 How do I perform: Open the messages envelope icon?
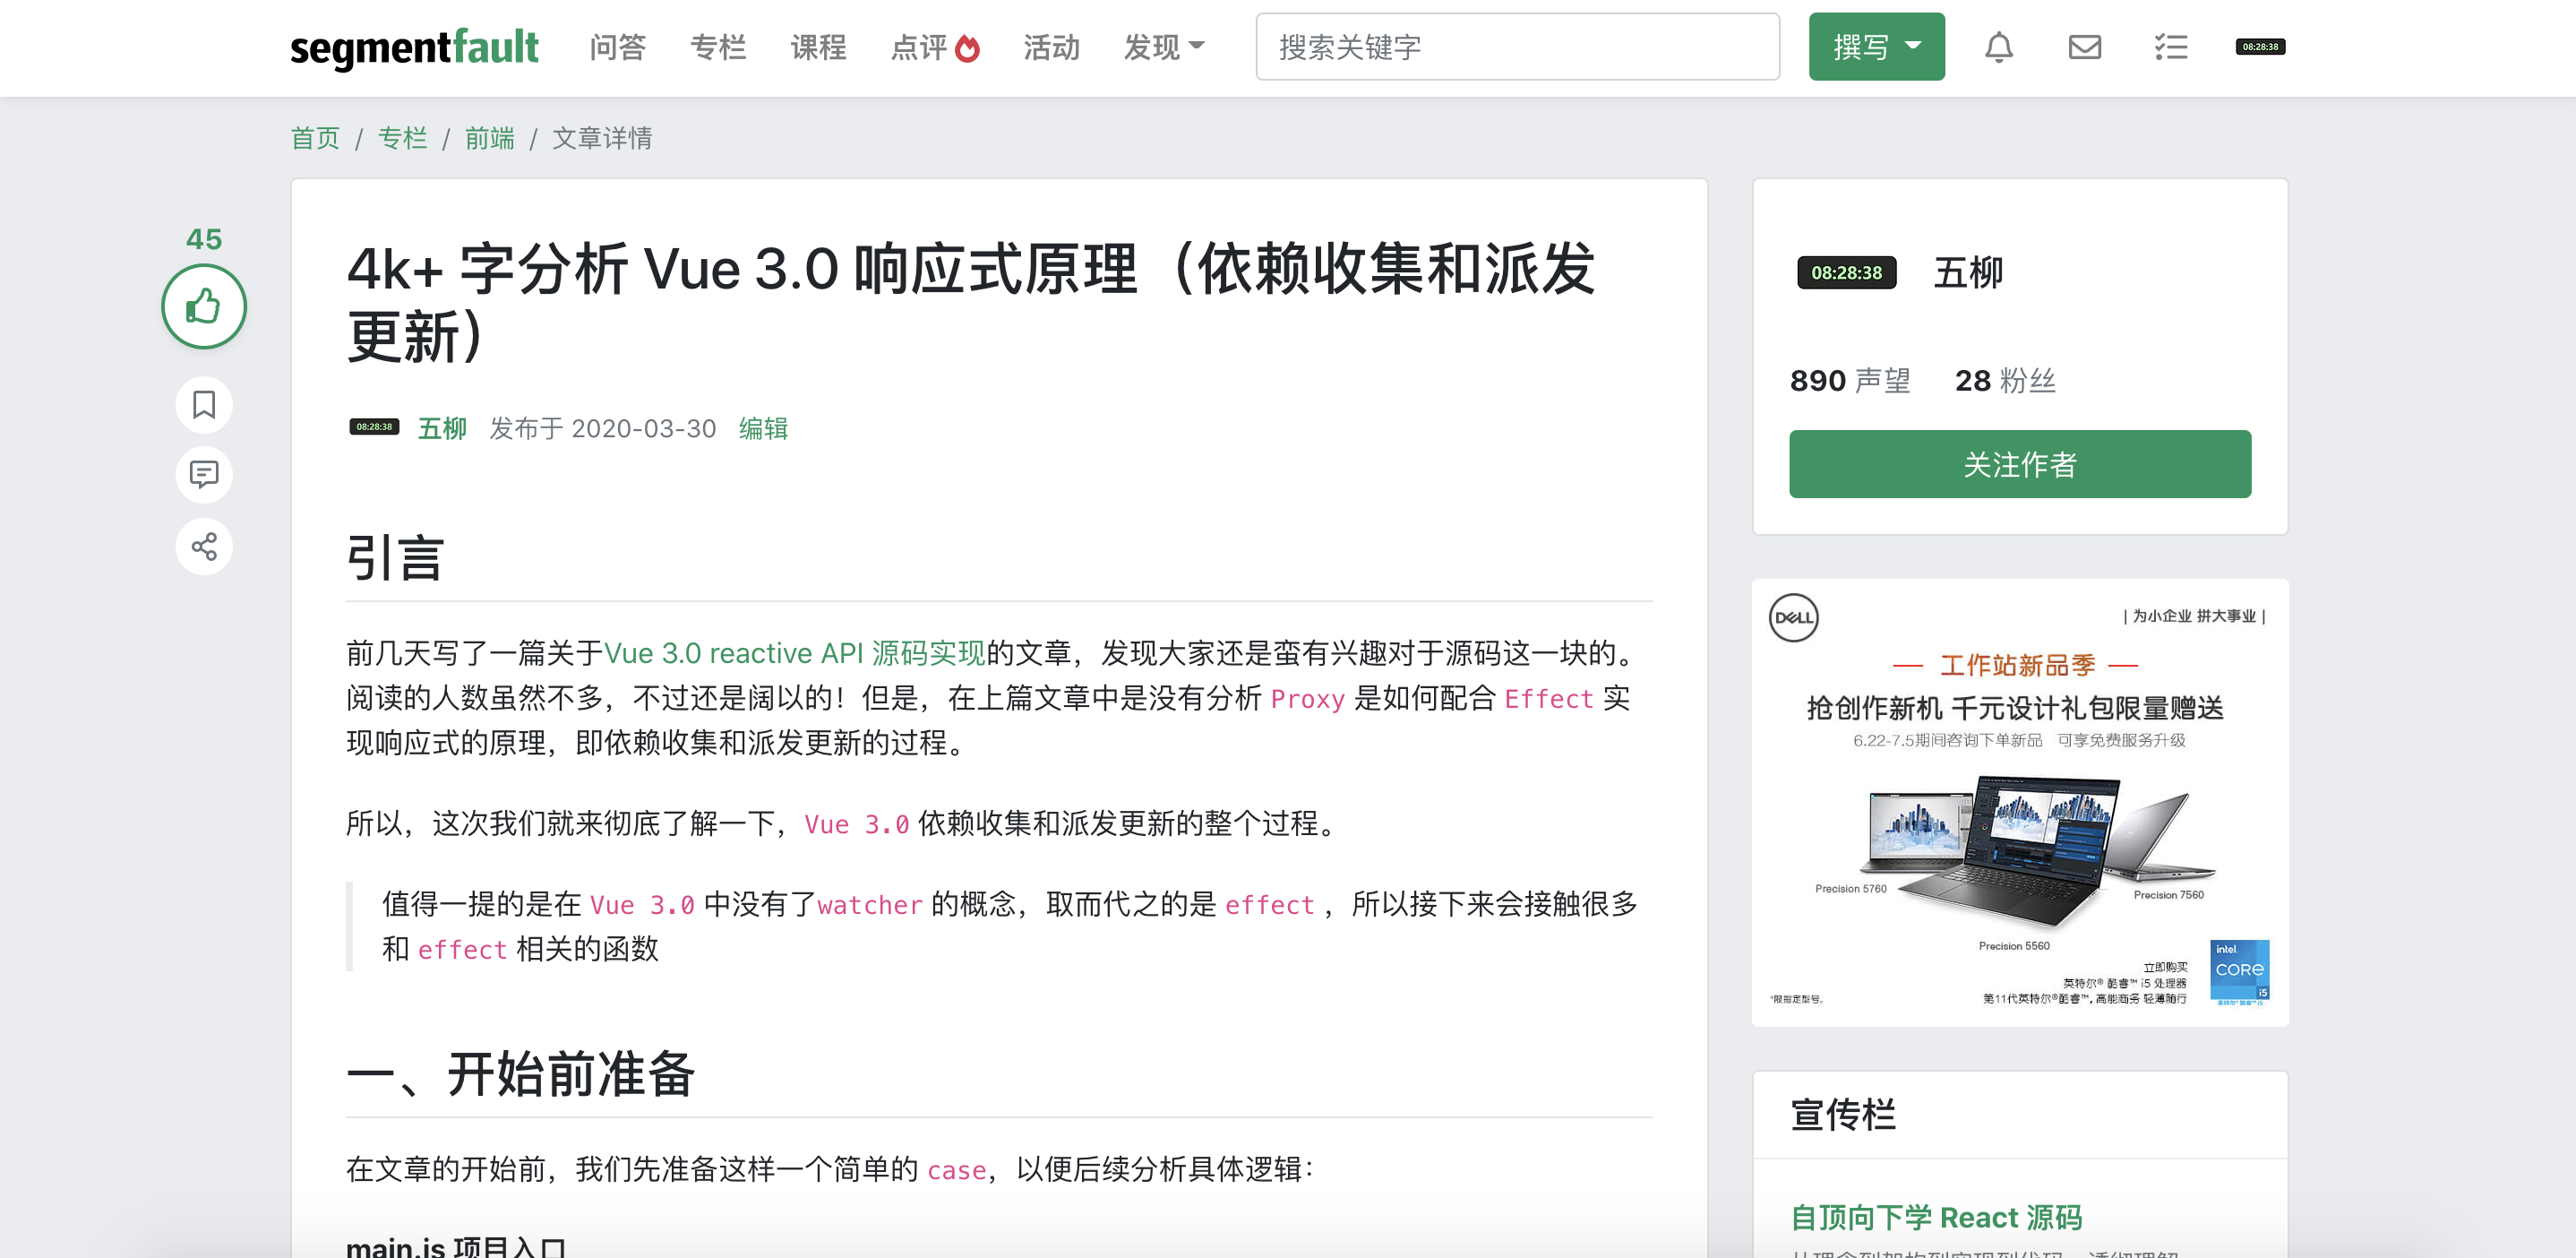tap(2084, 47)
